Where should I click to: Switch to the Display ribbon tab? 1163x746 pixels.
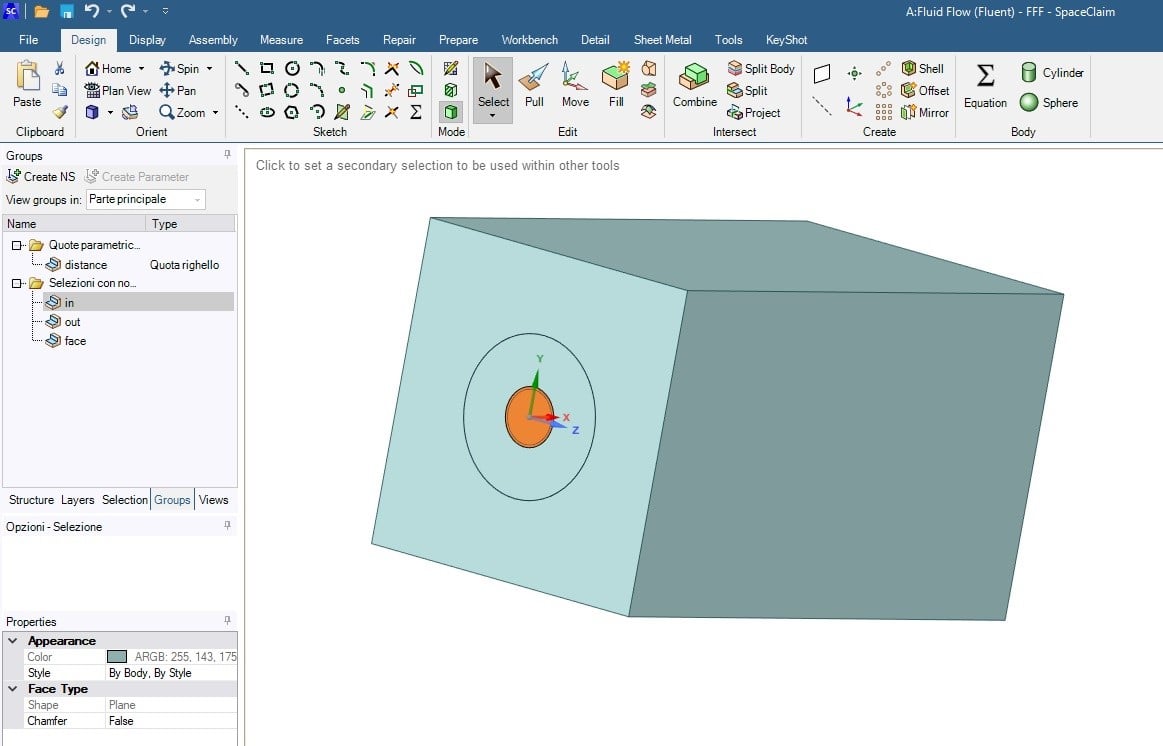pos(147,40)
